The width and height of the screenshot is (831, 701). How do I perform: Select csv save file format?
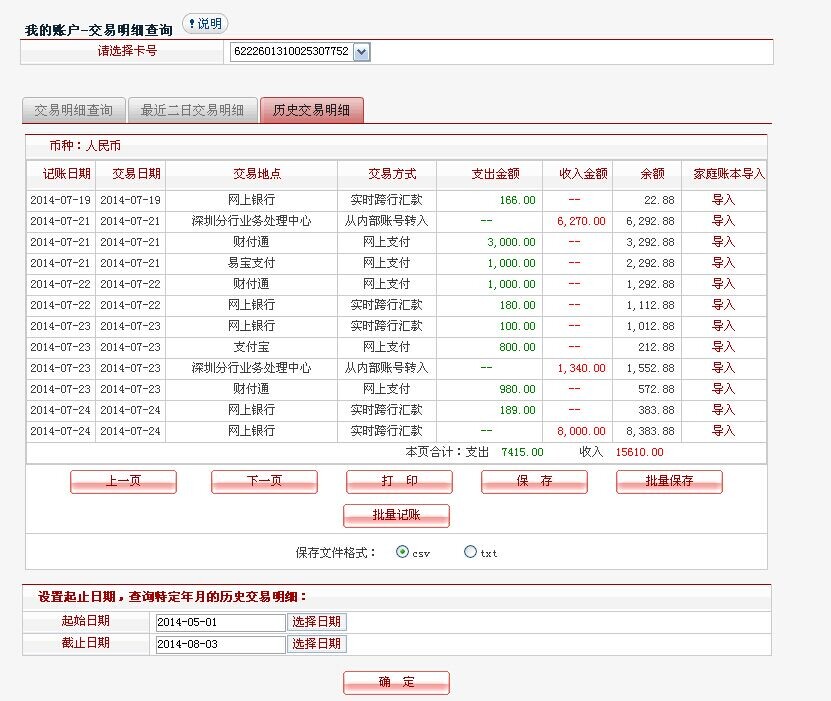(x=402, y=552)
